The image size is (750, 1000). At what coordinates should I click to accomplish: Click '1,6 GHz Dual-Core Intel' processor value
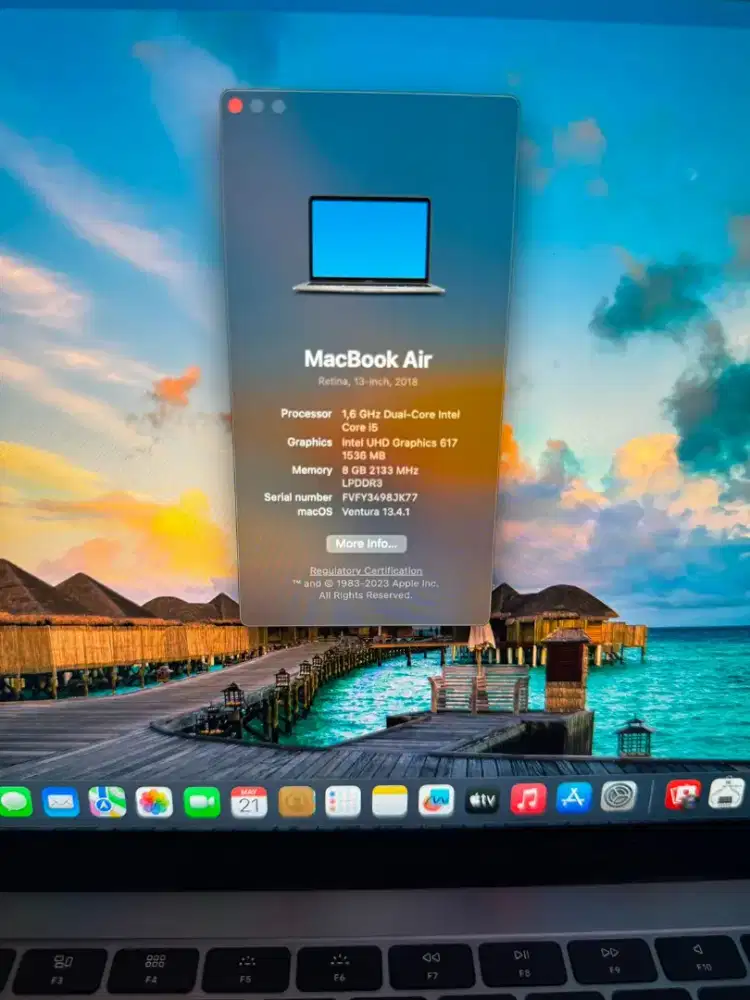pos(401,415)
